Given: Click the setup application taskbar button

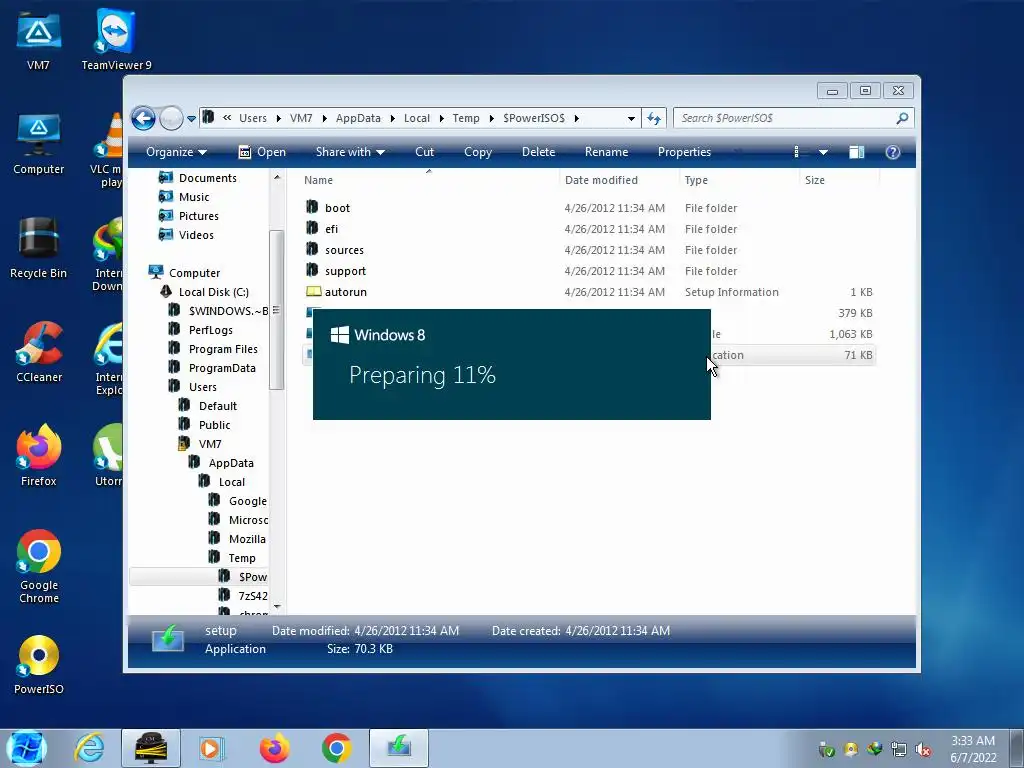Looking at the screenshot, I should (399, 748).
